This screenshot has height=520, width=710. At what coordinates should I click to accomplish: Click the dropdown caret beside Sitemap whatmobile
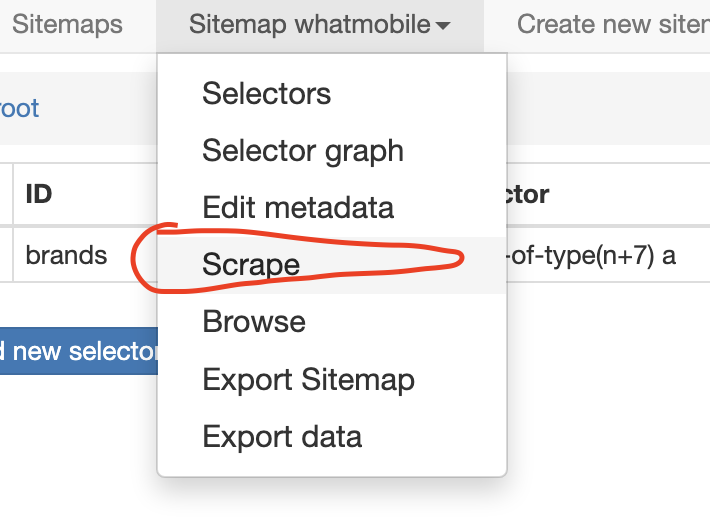click(443, 26)
